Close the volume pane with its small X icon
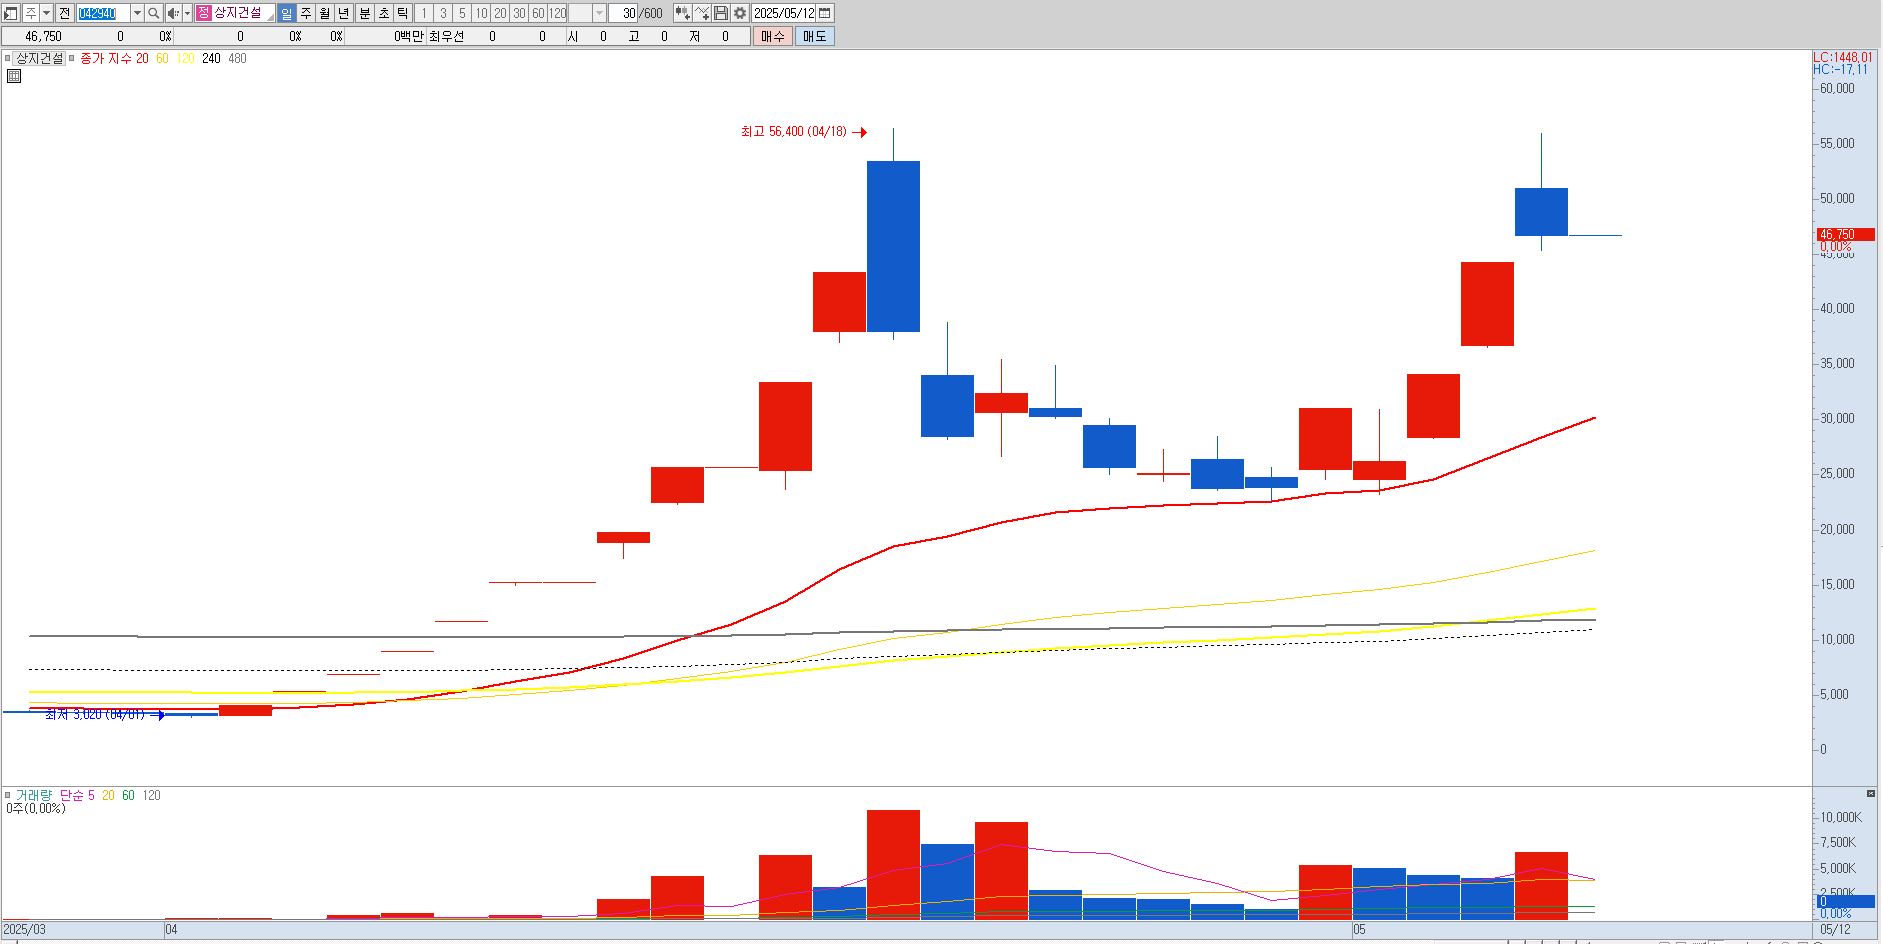 click(1871, 793)
